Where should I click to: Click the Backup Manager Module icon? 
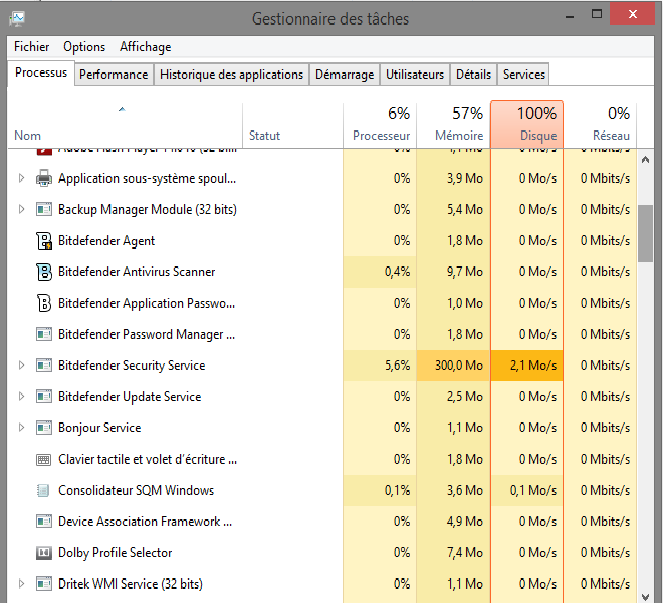point(44,209)
